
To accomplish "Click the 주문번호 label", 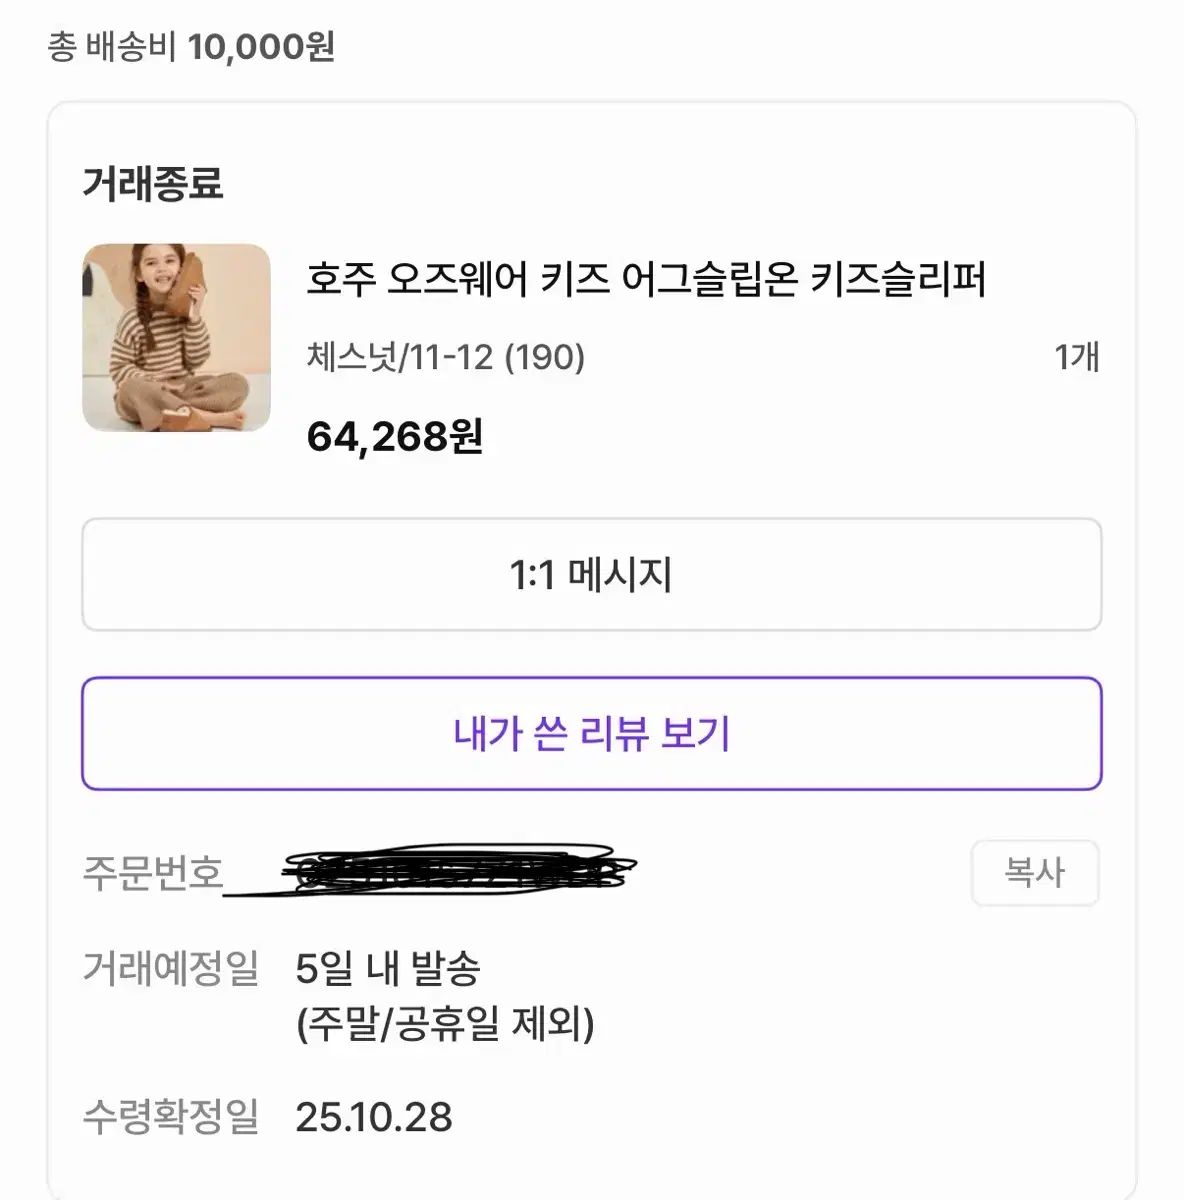I will click(152, 873).
